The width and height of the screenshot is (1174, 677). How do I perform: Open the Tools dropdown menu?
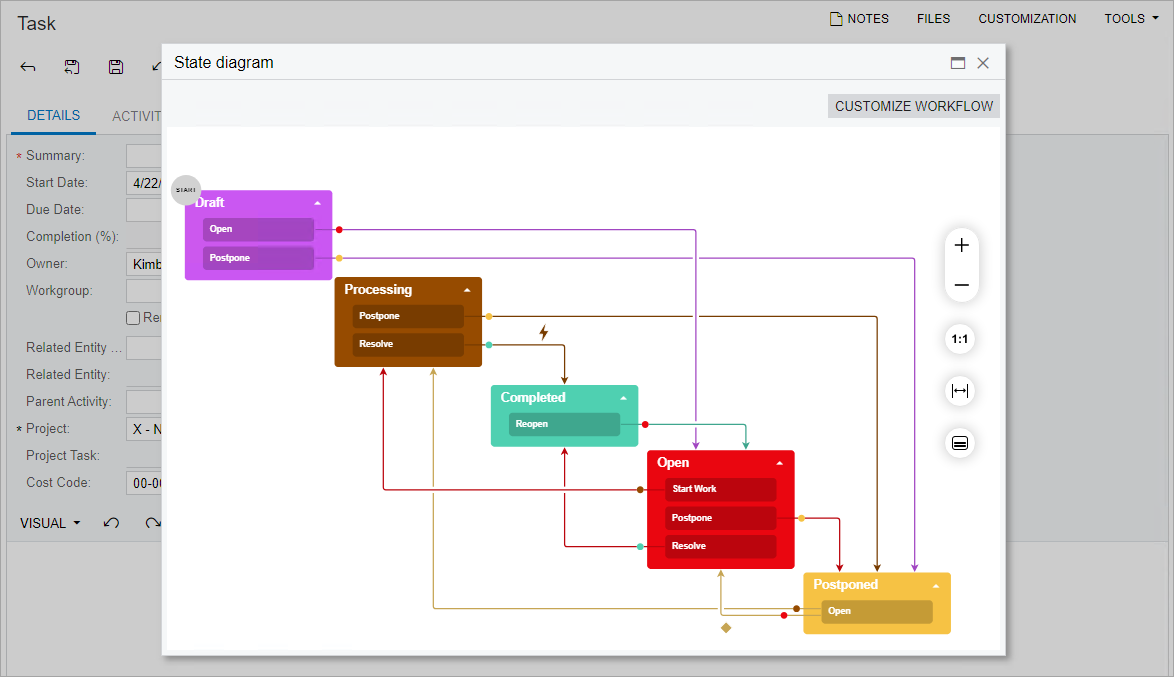coord(1131,18)
